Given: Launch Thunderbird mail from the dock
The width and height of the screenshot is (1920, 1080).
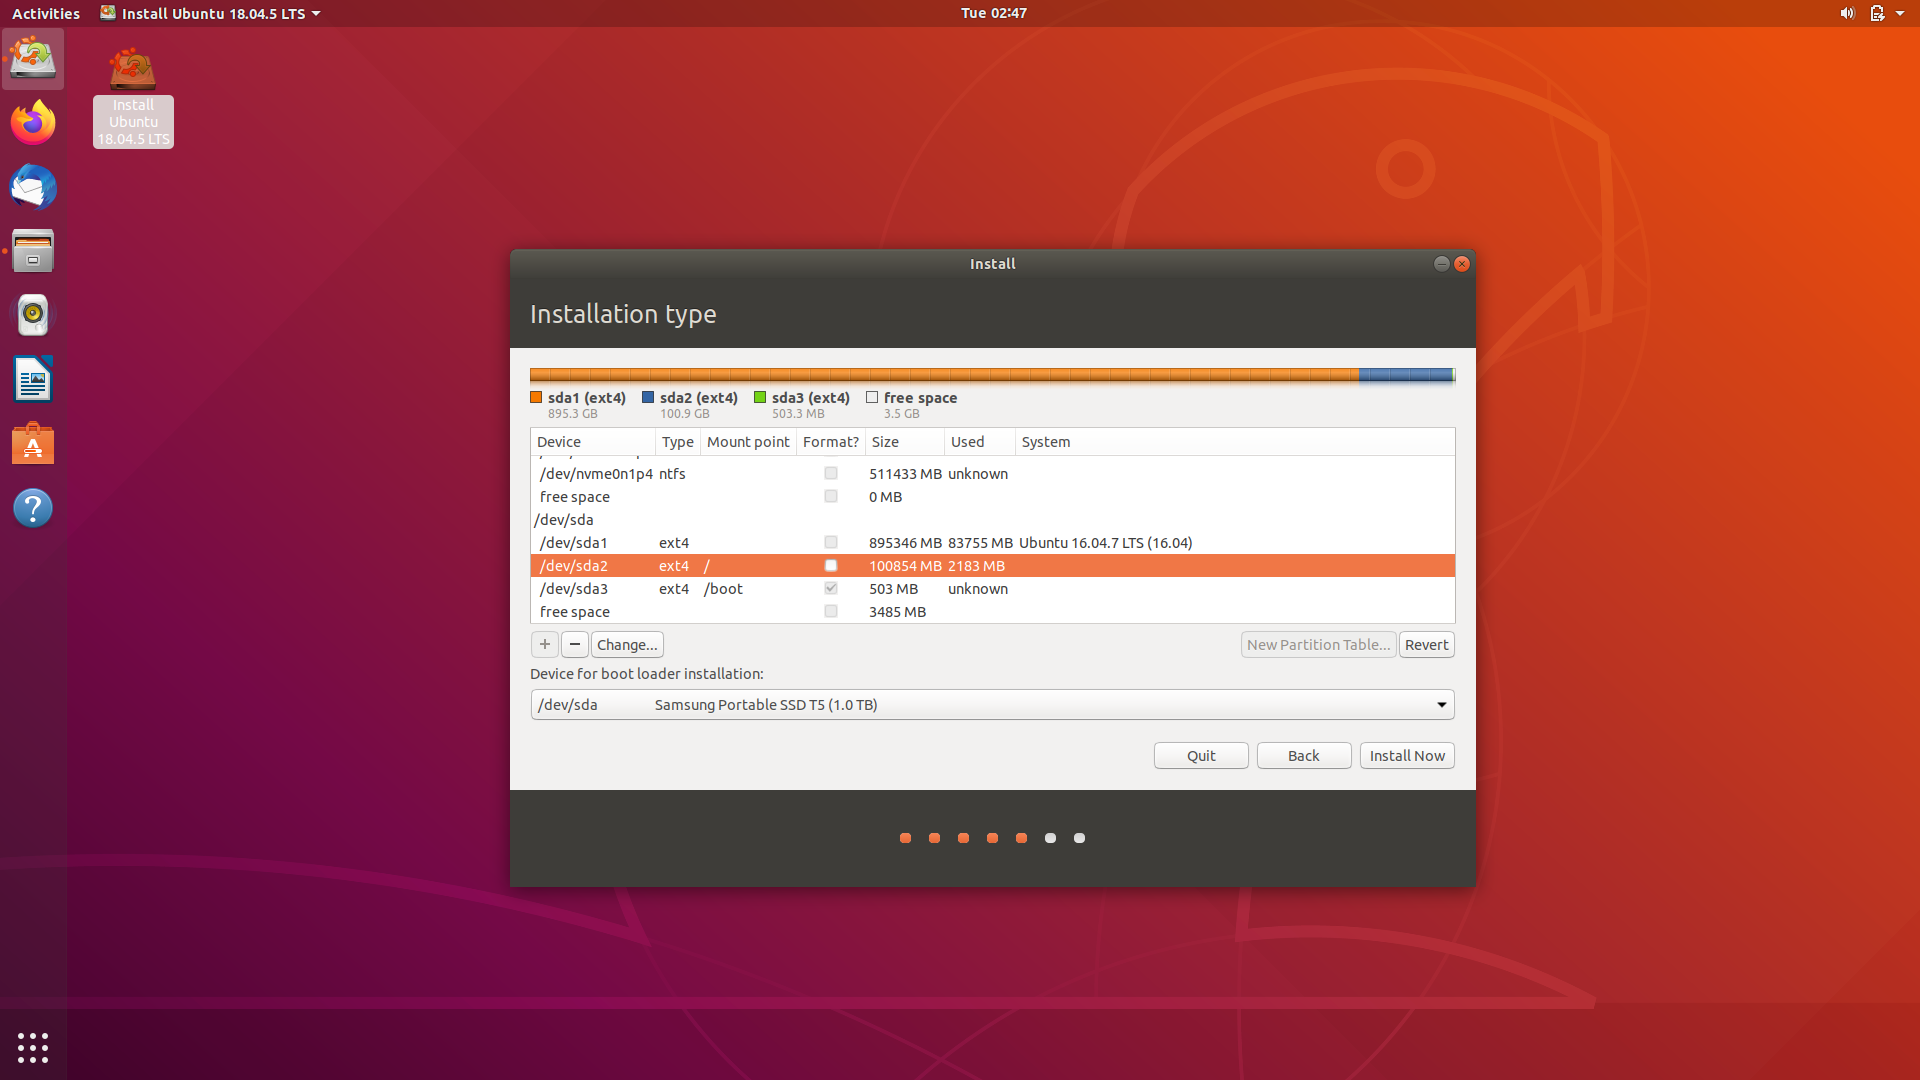Looking at the screenshot, I should click(x=33, y=187).
